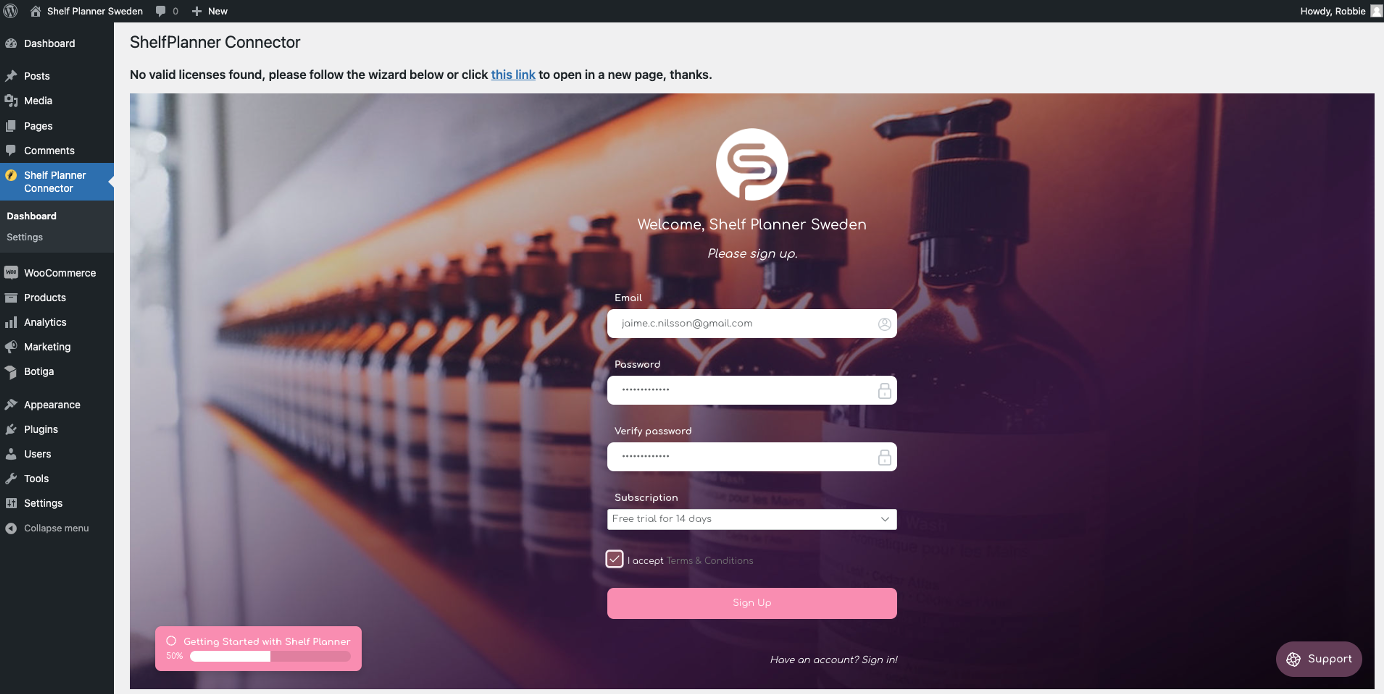Click the Shelf Planner logo above the welcome text
Viewport: 1384px width, 694px height.
point(752,164)
